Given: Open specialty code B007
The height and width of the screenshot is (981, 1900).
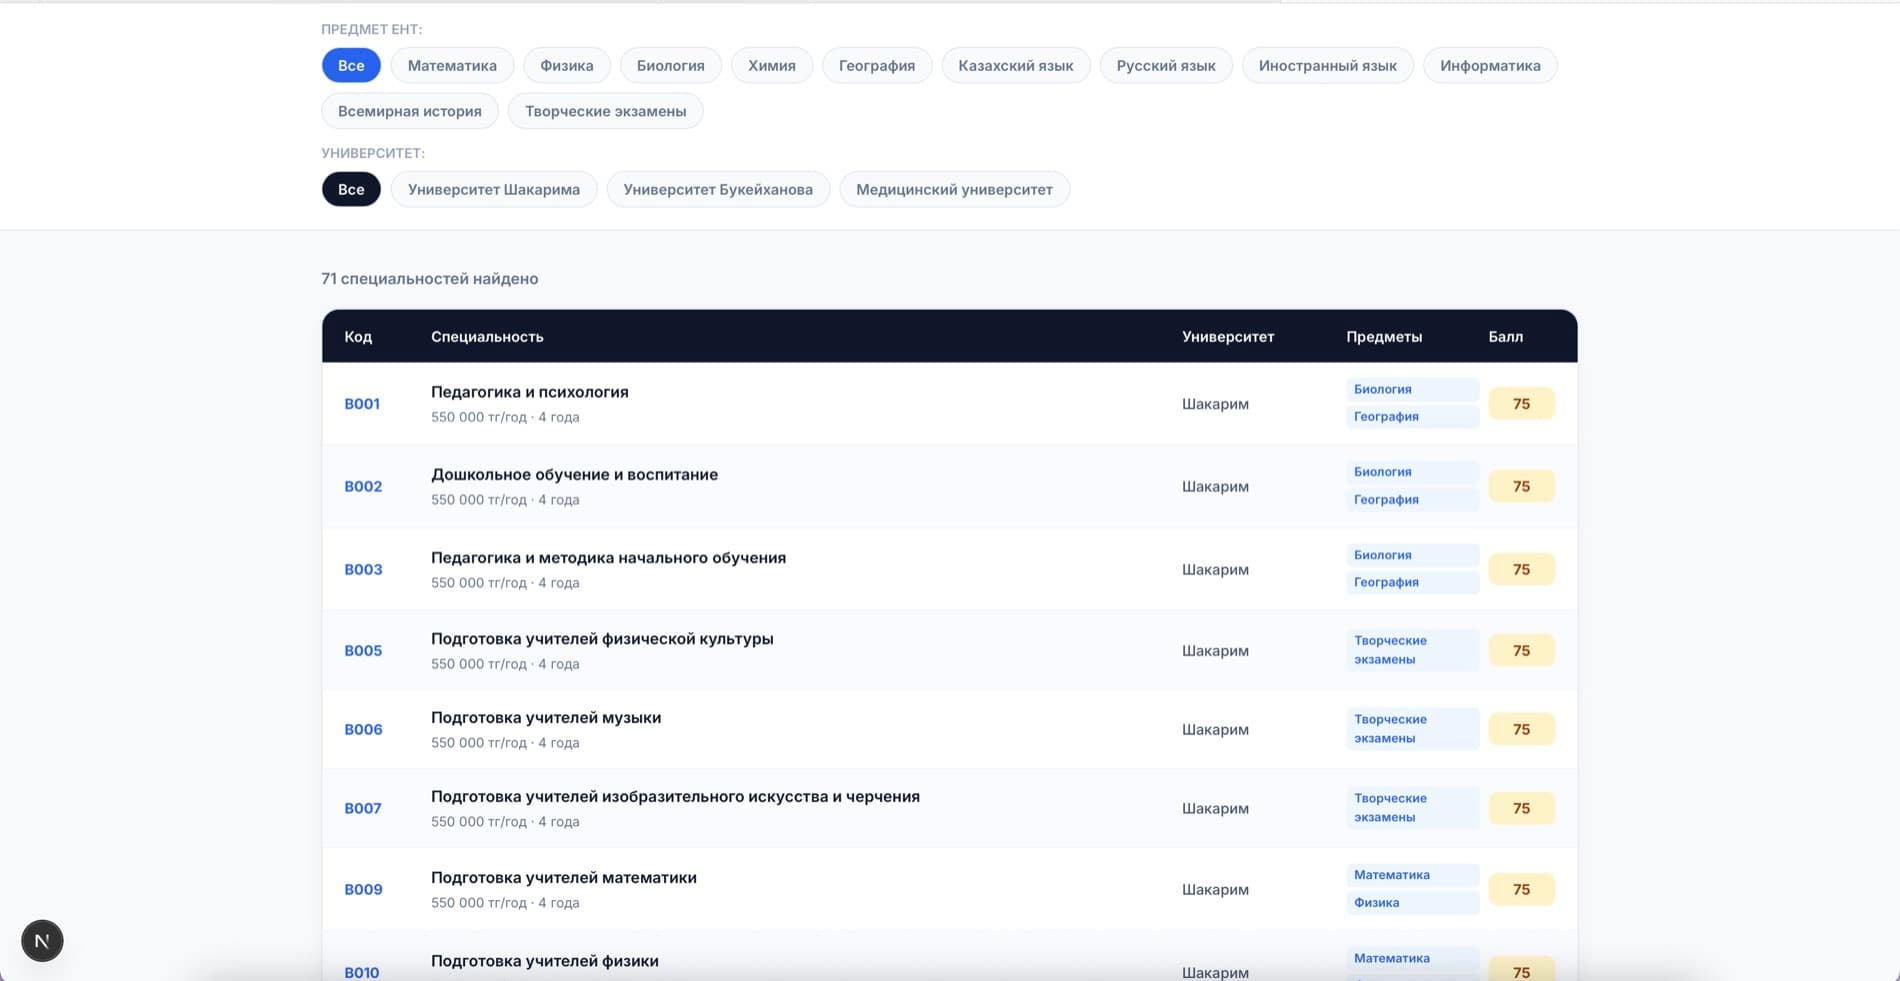Looking at the screenshot, I should point(363,809).
